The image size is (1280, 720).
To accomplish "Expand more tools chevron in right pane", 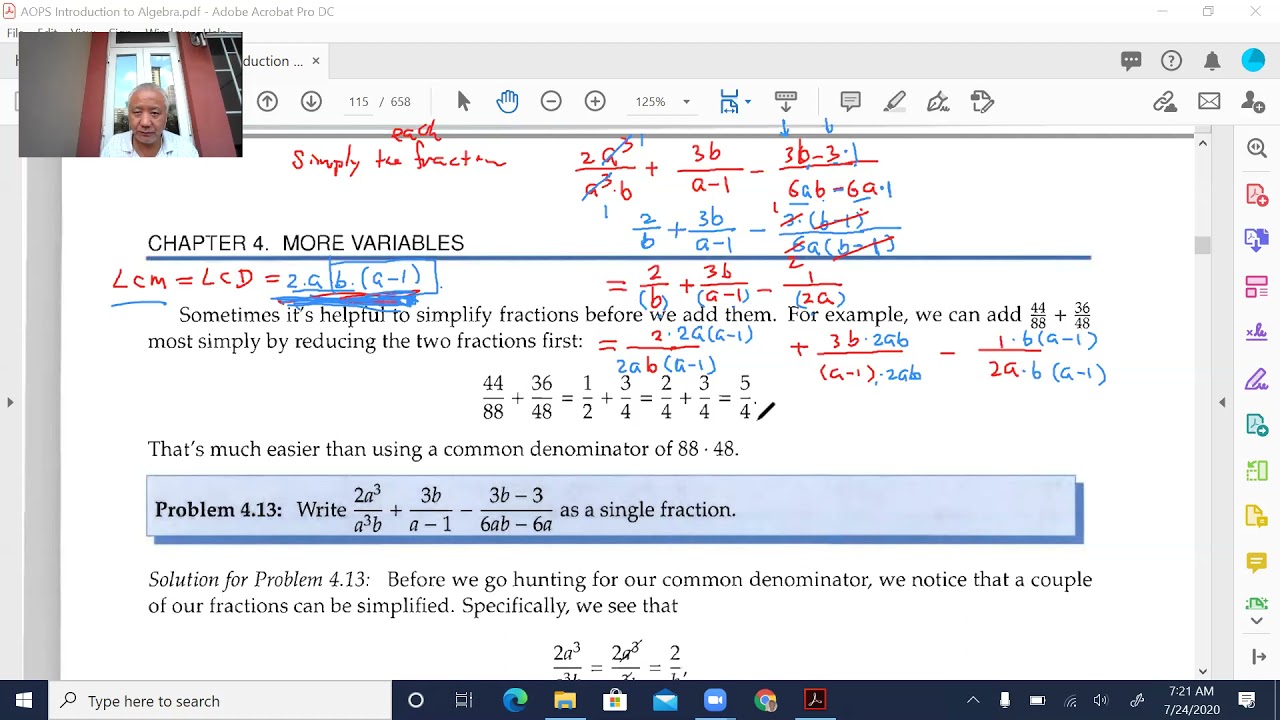I will tap(1257, 621).
